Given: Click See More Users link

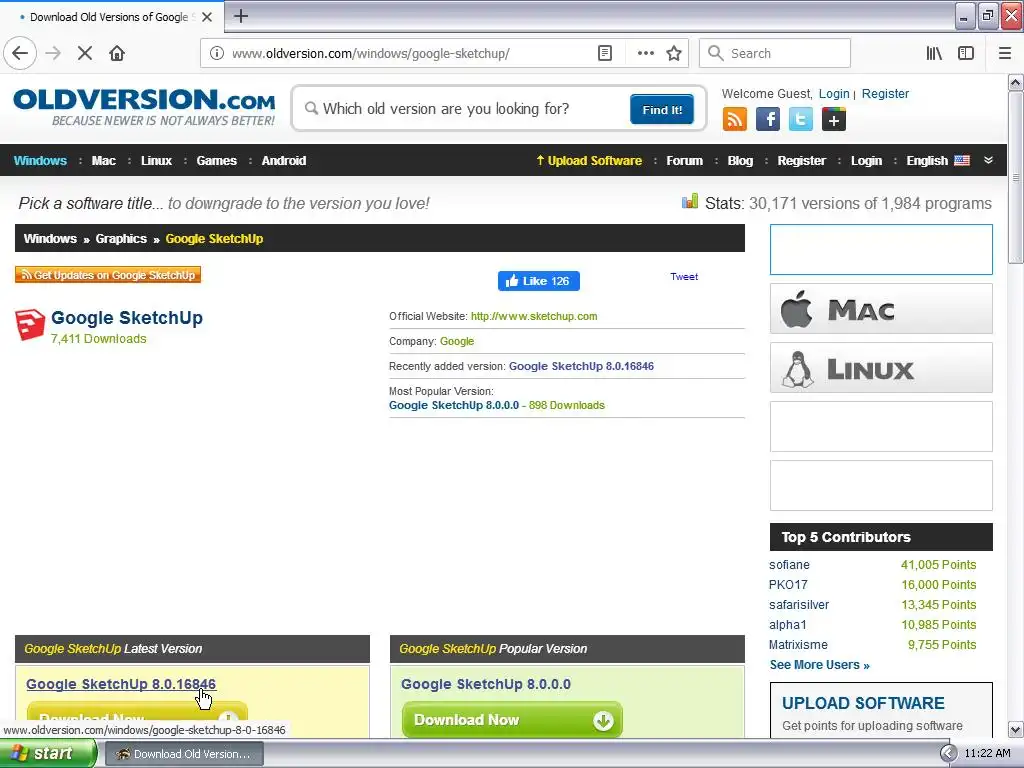Looking at the screenshot, I should pyautogui.click(x=820, y=665).
